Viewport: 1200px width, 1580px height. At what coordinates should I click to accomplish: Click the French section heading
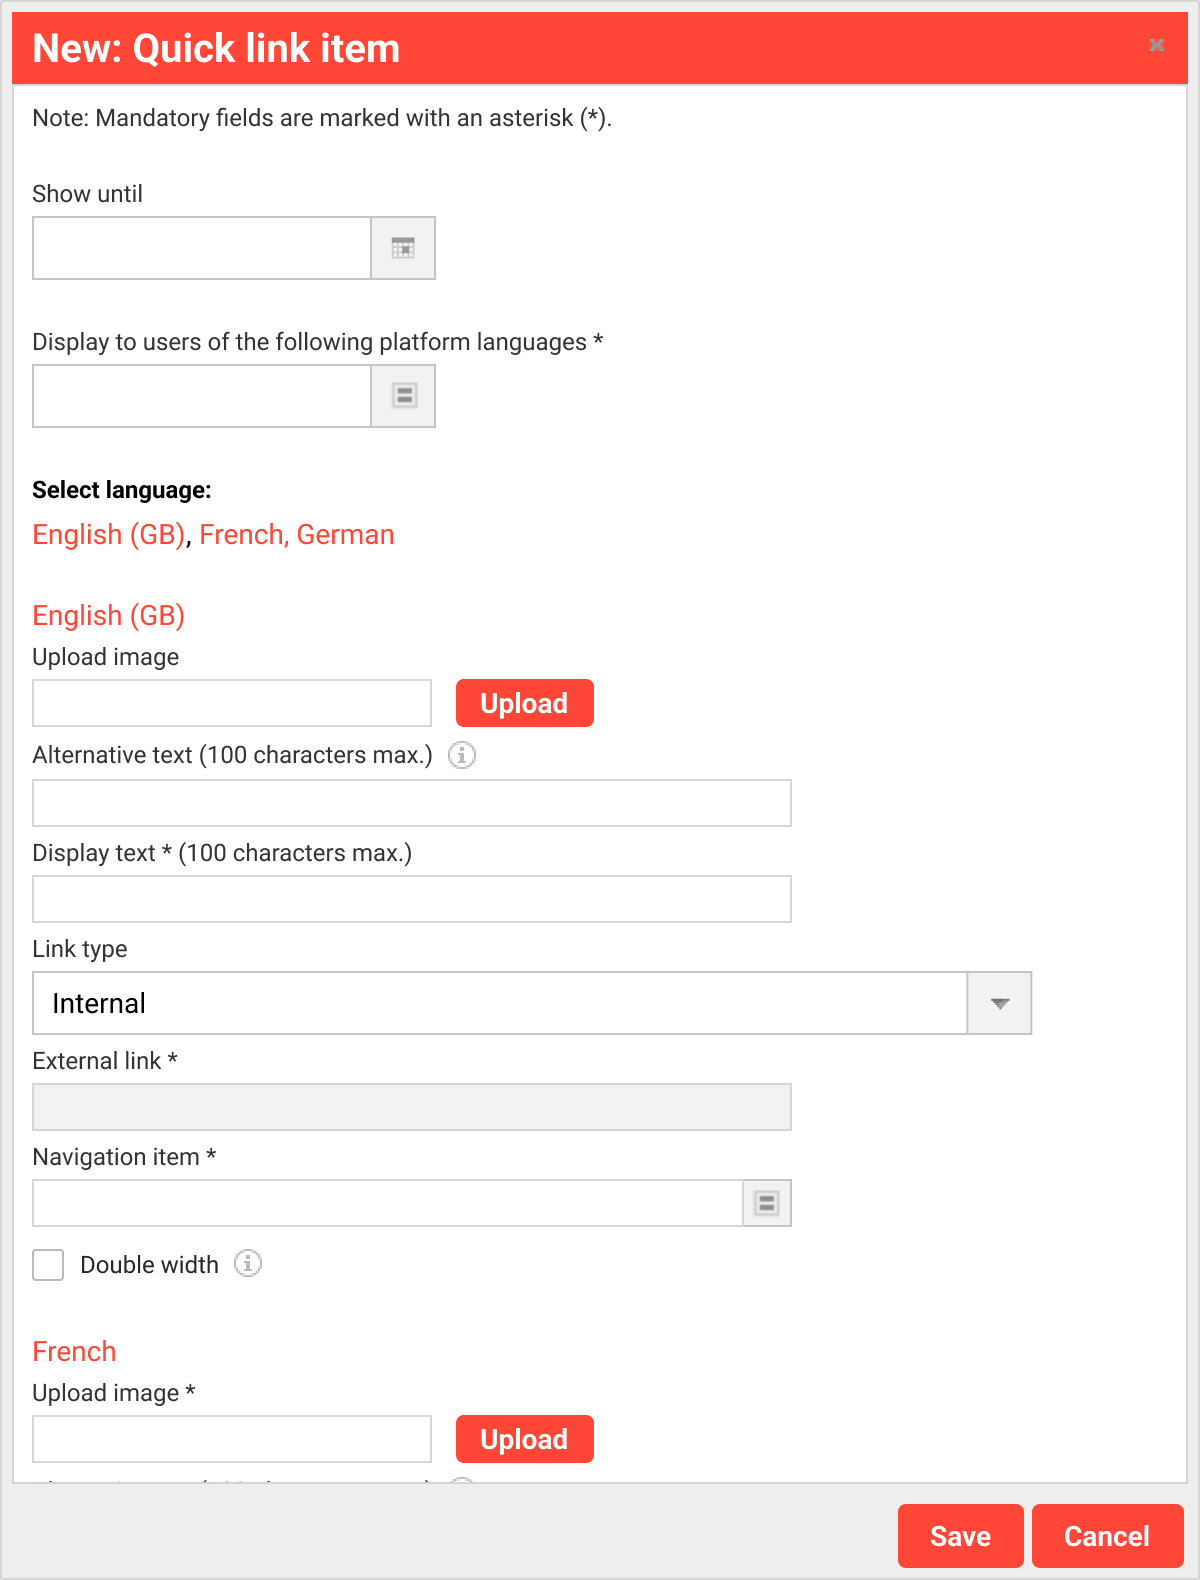[x=74, y=1351]
